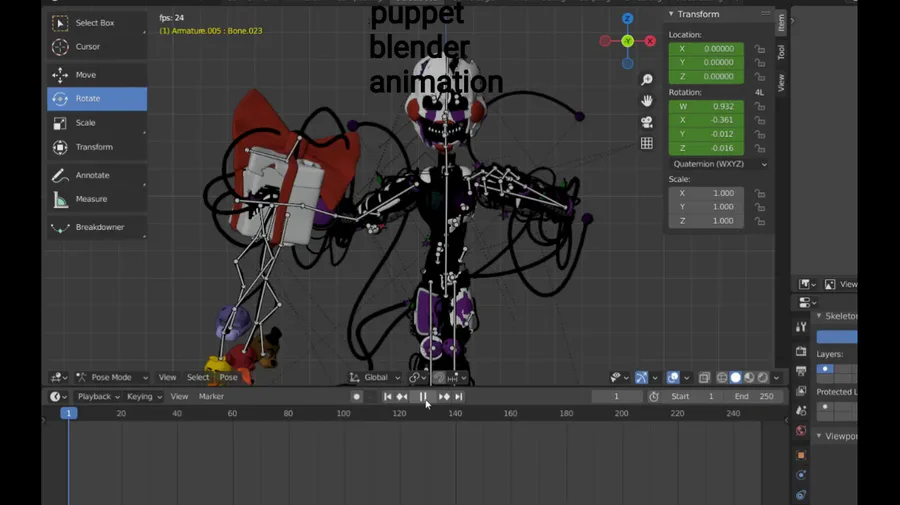Open the Pose Mode dropdown
This screenshot has width=900, height=505.
[112, 377]
